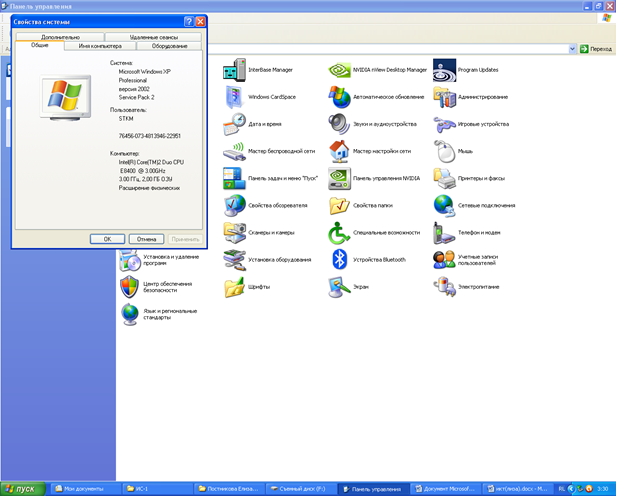Click the Intel(R) Core(TM)2 Duo CPU text
Image resolution: width=617 pixels, height=497 pixels.
[151, 162]
